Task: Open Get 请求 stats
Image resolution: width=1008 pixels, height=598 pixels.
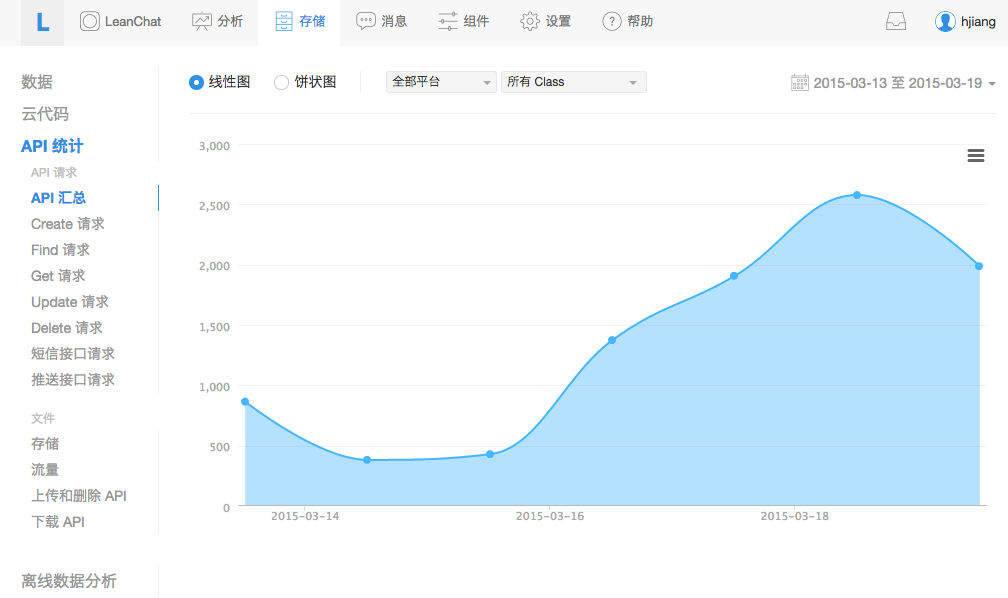Action: click(58, 276)
